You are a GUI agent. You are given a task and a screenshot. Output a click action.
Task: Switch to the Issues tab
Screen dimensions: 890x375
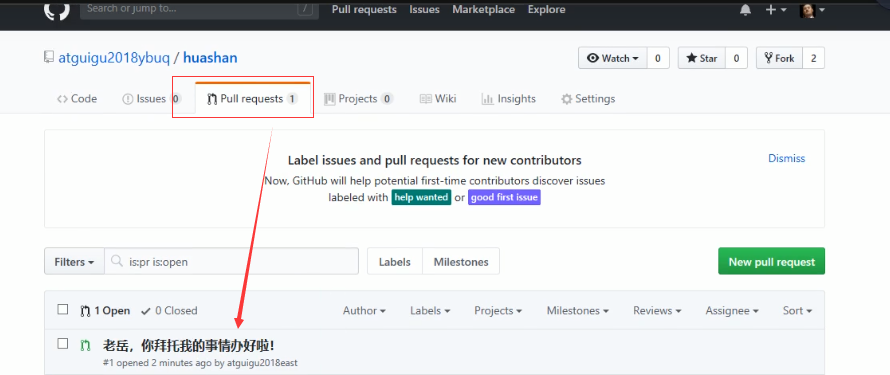click(x=152, y=99)
